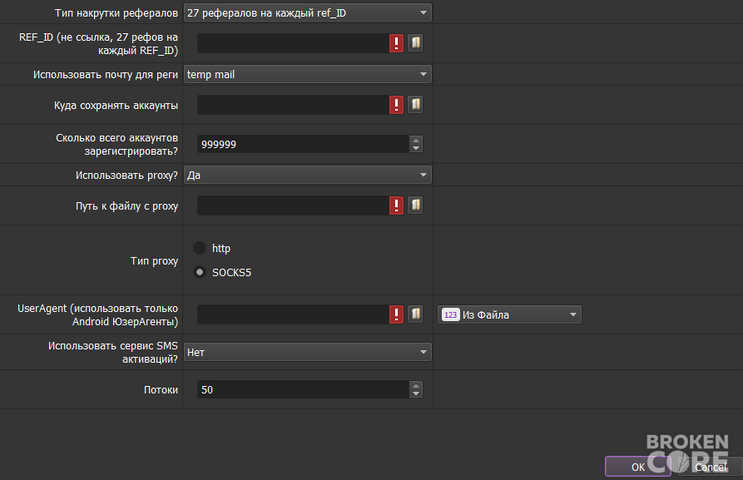Browse folder for saving accounts

click(x=416, y=105)
